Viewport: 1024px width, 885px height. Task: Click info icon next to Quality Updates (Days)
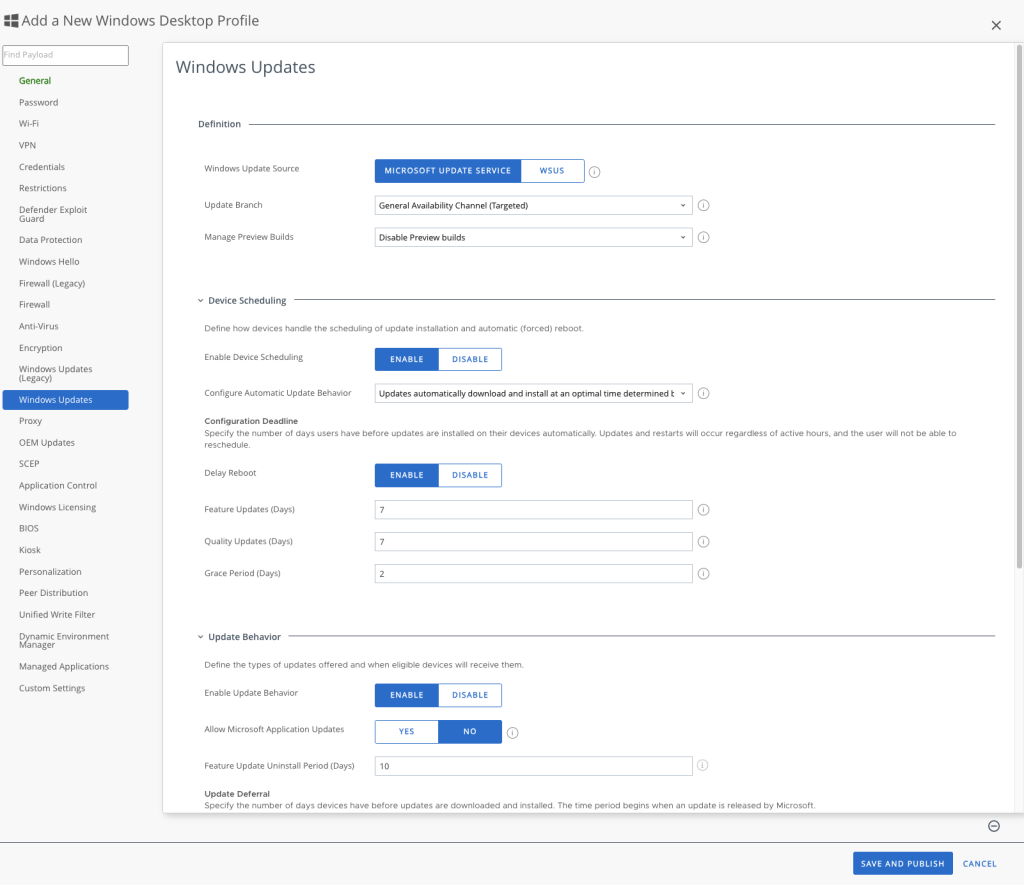[703, 542]
